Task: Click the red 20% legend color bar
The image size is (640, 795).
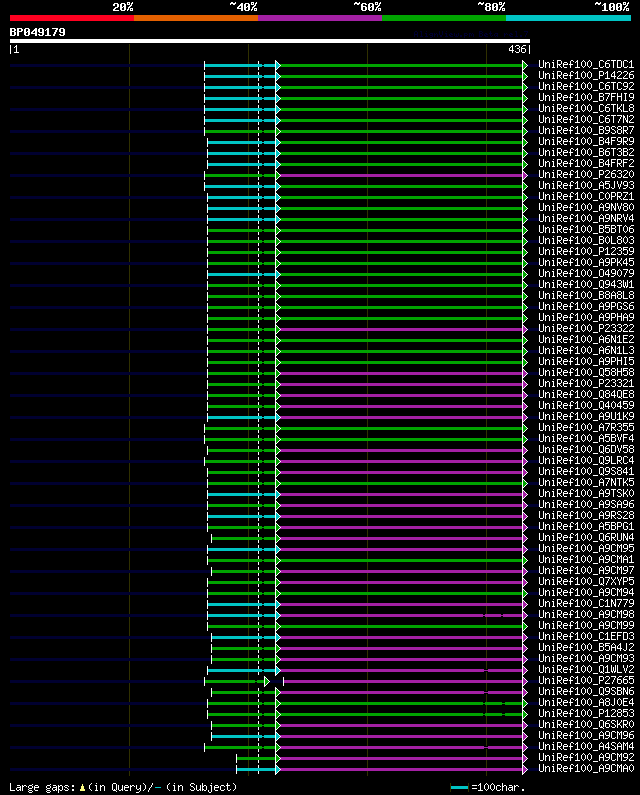Action: [72, 18]
